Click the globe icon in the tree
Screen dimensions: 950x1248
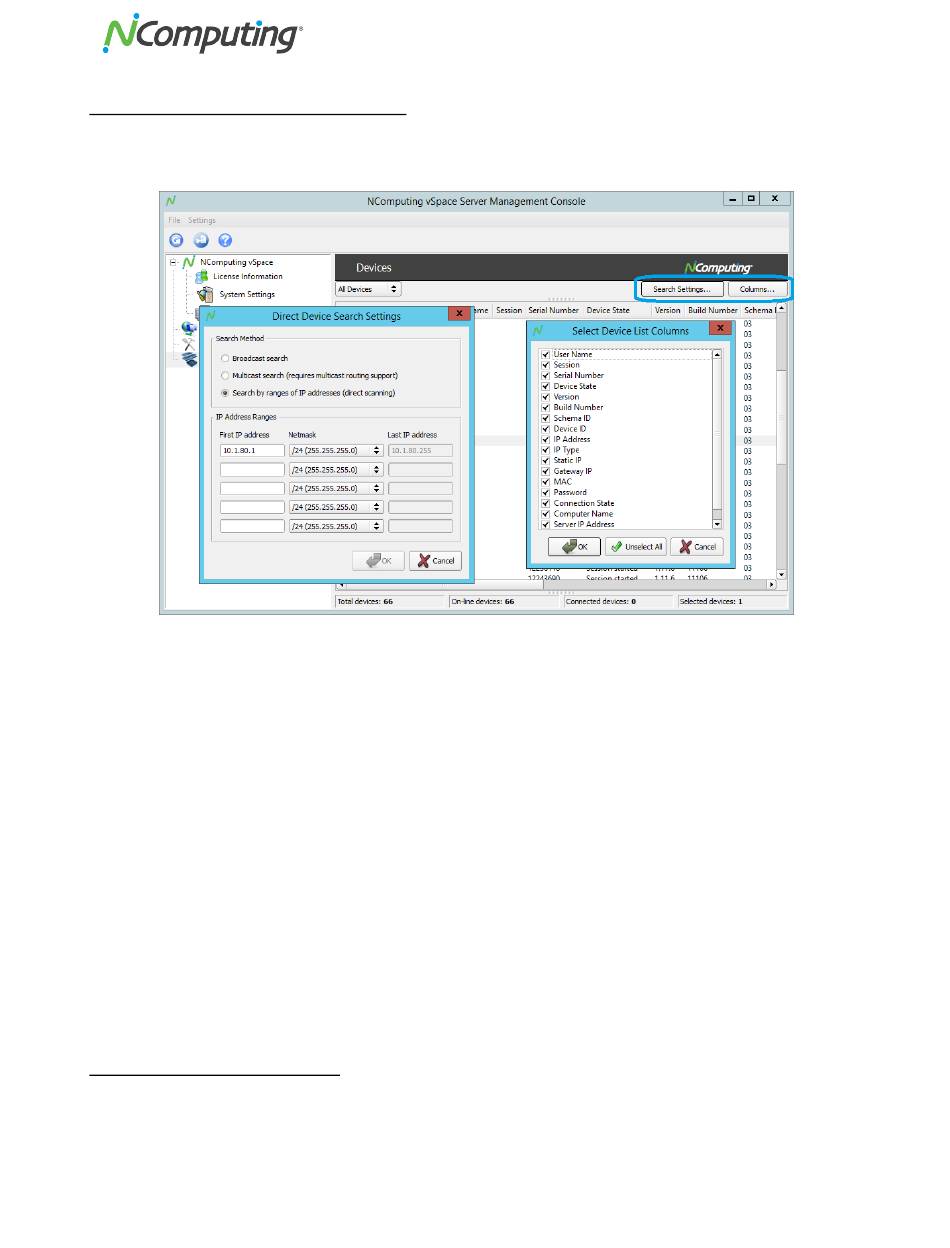click(x=188, y=327)
